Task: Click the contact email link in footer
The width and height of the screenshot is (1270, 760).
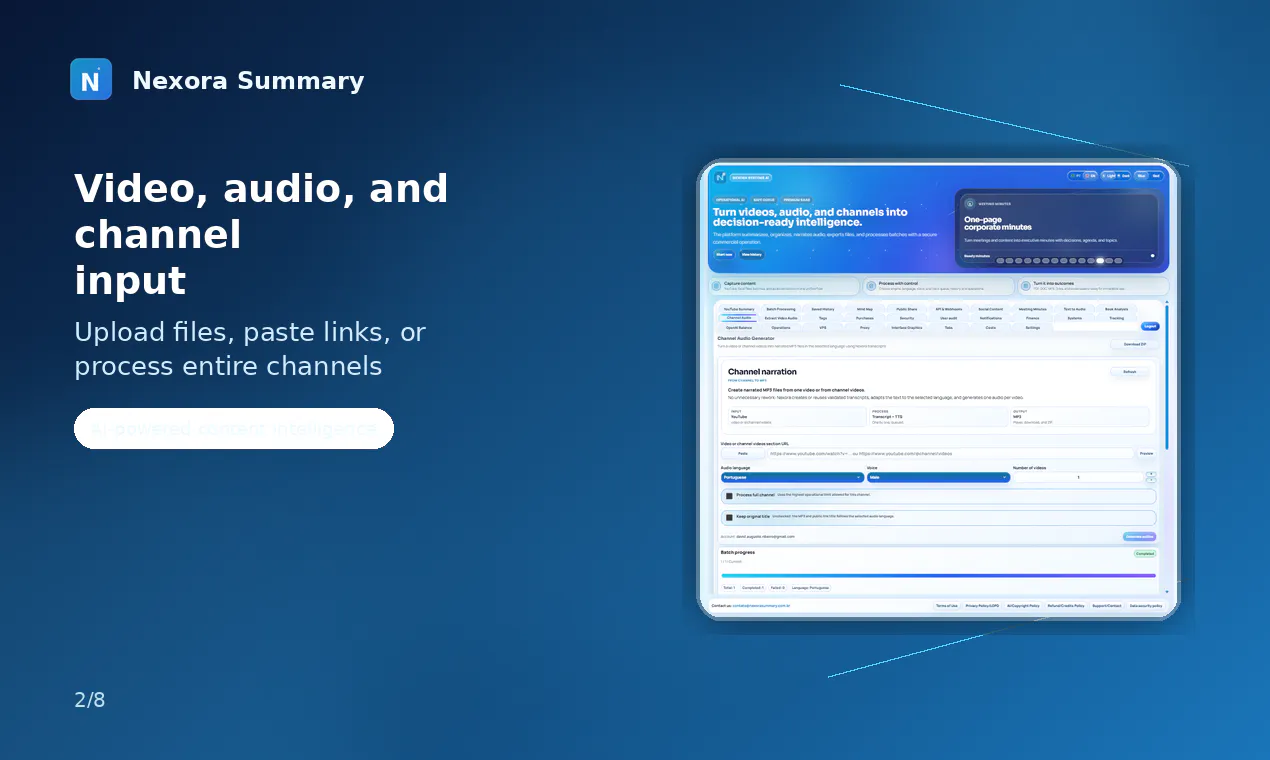Action: [x=761, y=606]
